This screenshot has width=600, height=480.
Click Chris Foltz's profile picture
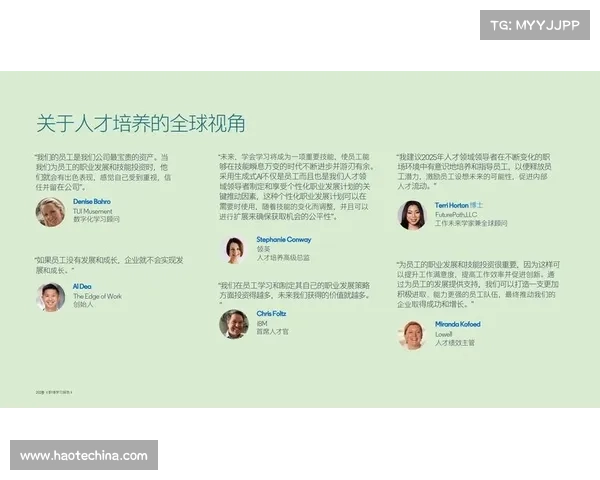tap(233, 323)
